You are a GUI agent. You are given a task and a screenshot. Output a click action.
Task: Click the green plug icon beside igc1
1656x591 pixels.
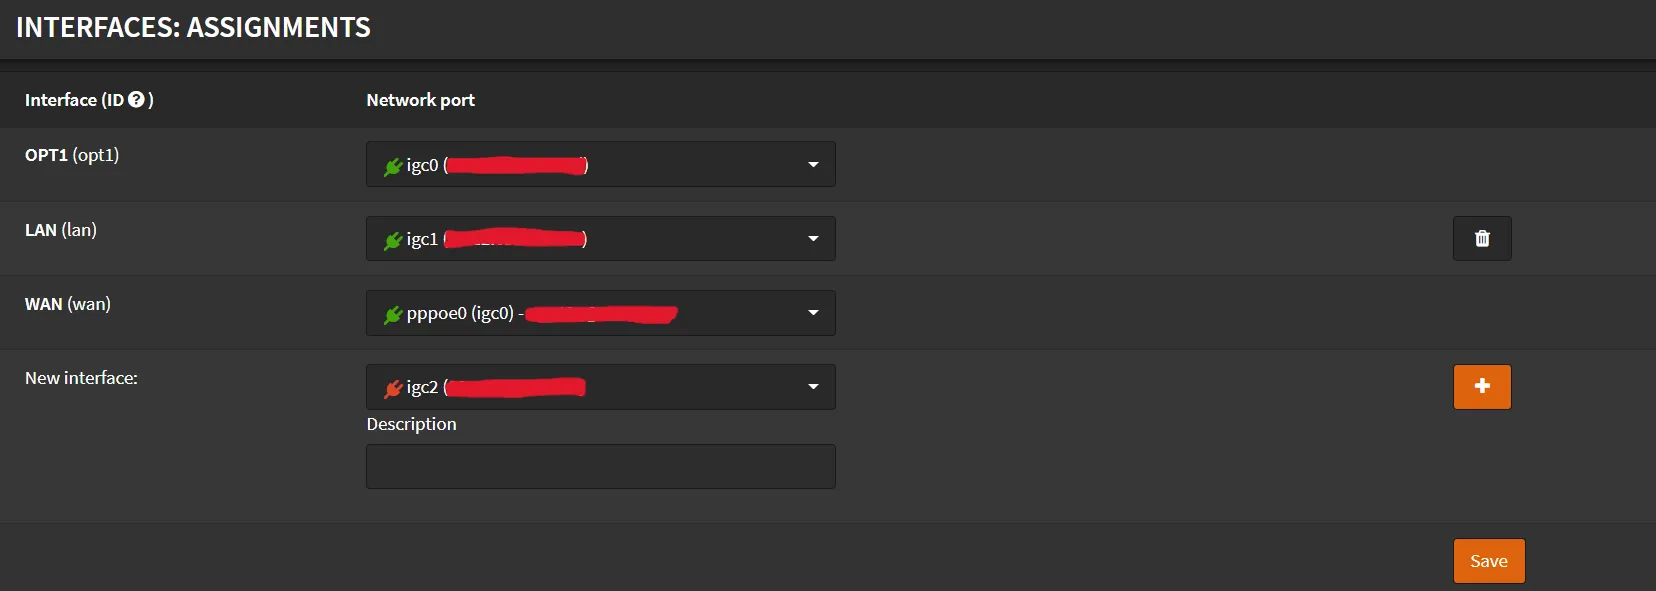point(393,240)
